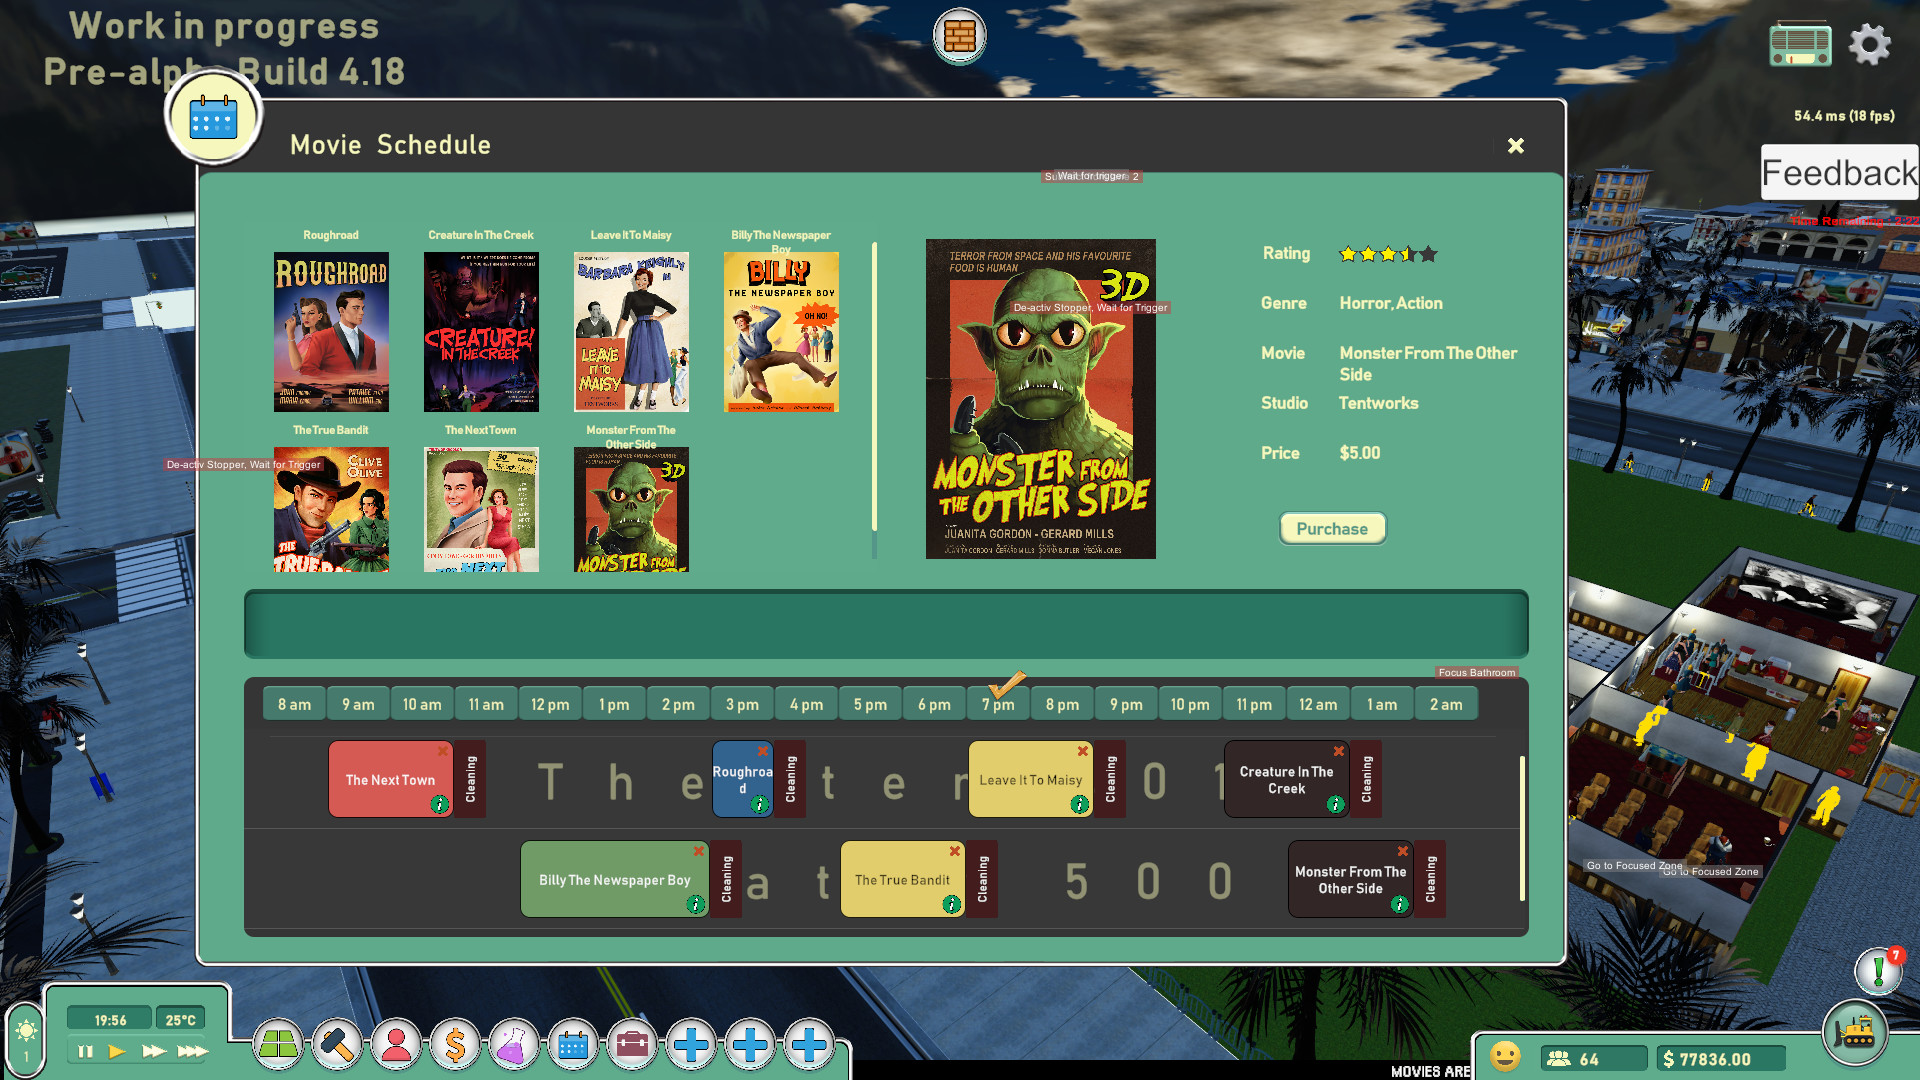
Task: Select the 8 pm time slot
Action: (1062, 704)
